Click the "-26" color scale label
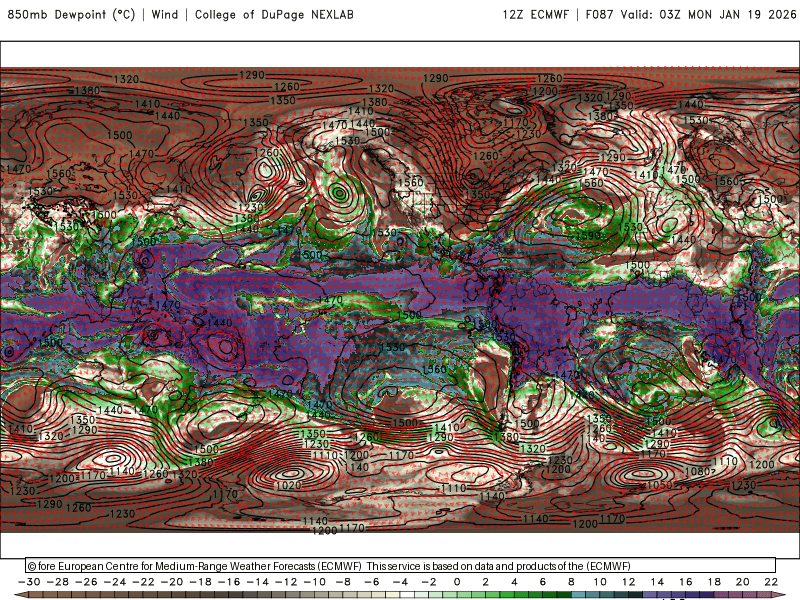The height and width of the screenshot is (600, 800). pos(86,582)
